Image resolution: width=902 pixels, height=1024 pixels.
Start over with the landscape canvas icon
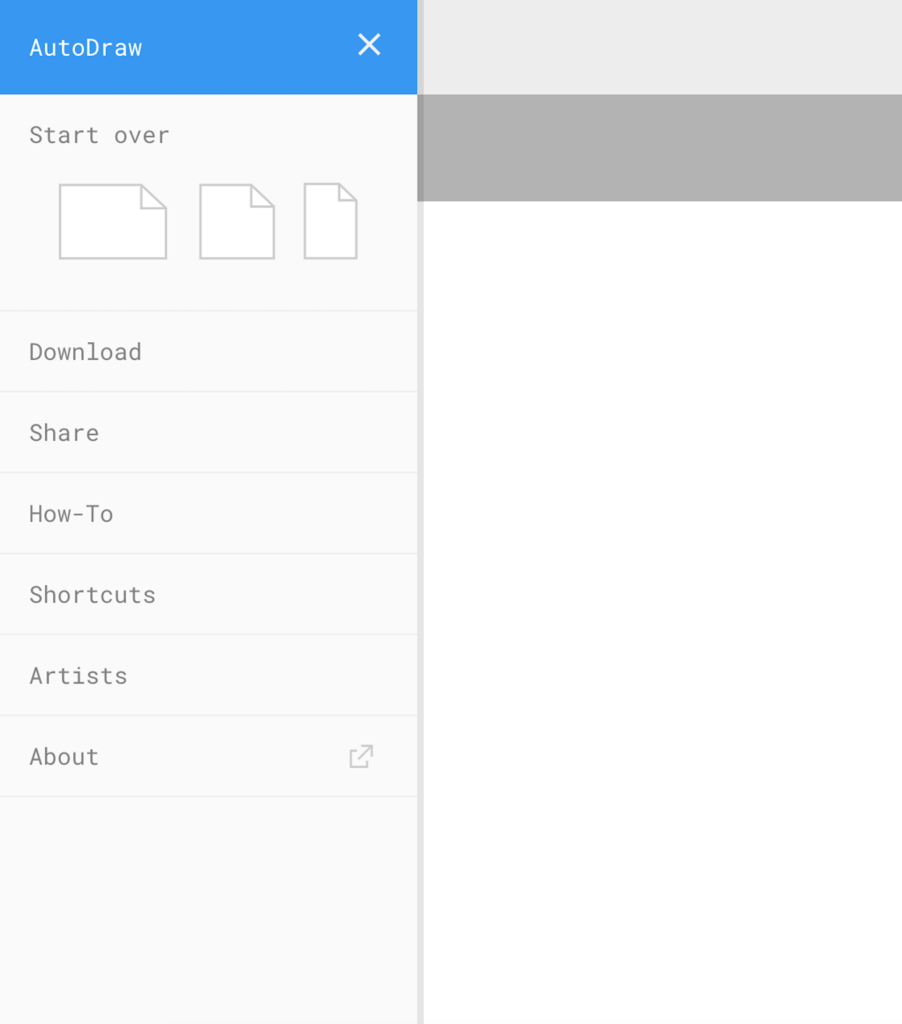point(113,221)
